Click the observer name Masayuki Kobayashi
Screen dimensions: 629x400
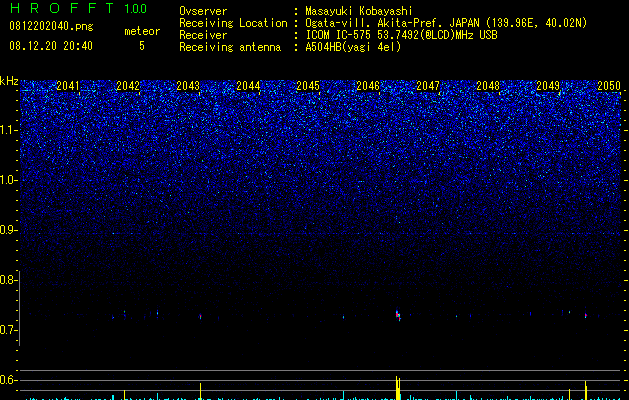coord(359,11)
